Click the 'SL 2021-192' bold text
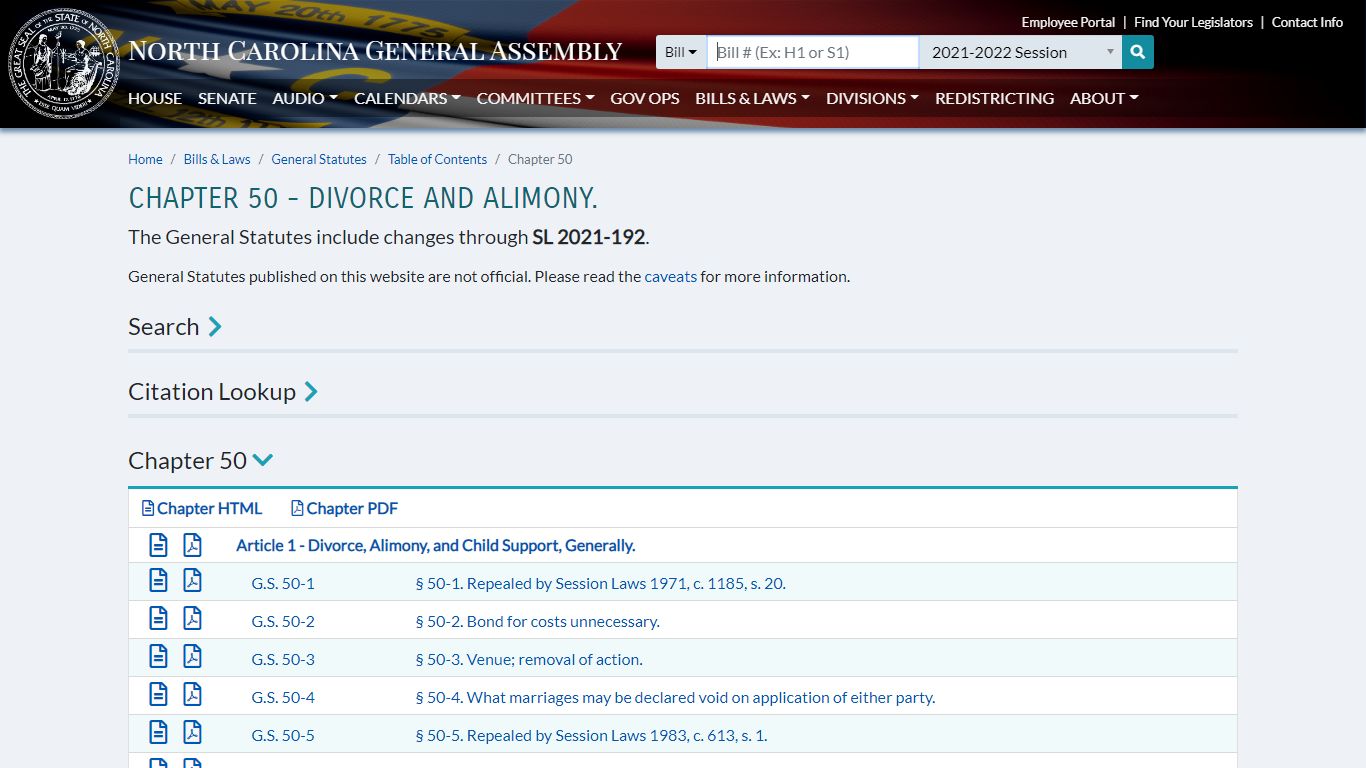 click(x=588, y=237)
